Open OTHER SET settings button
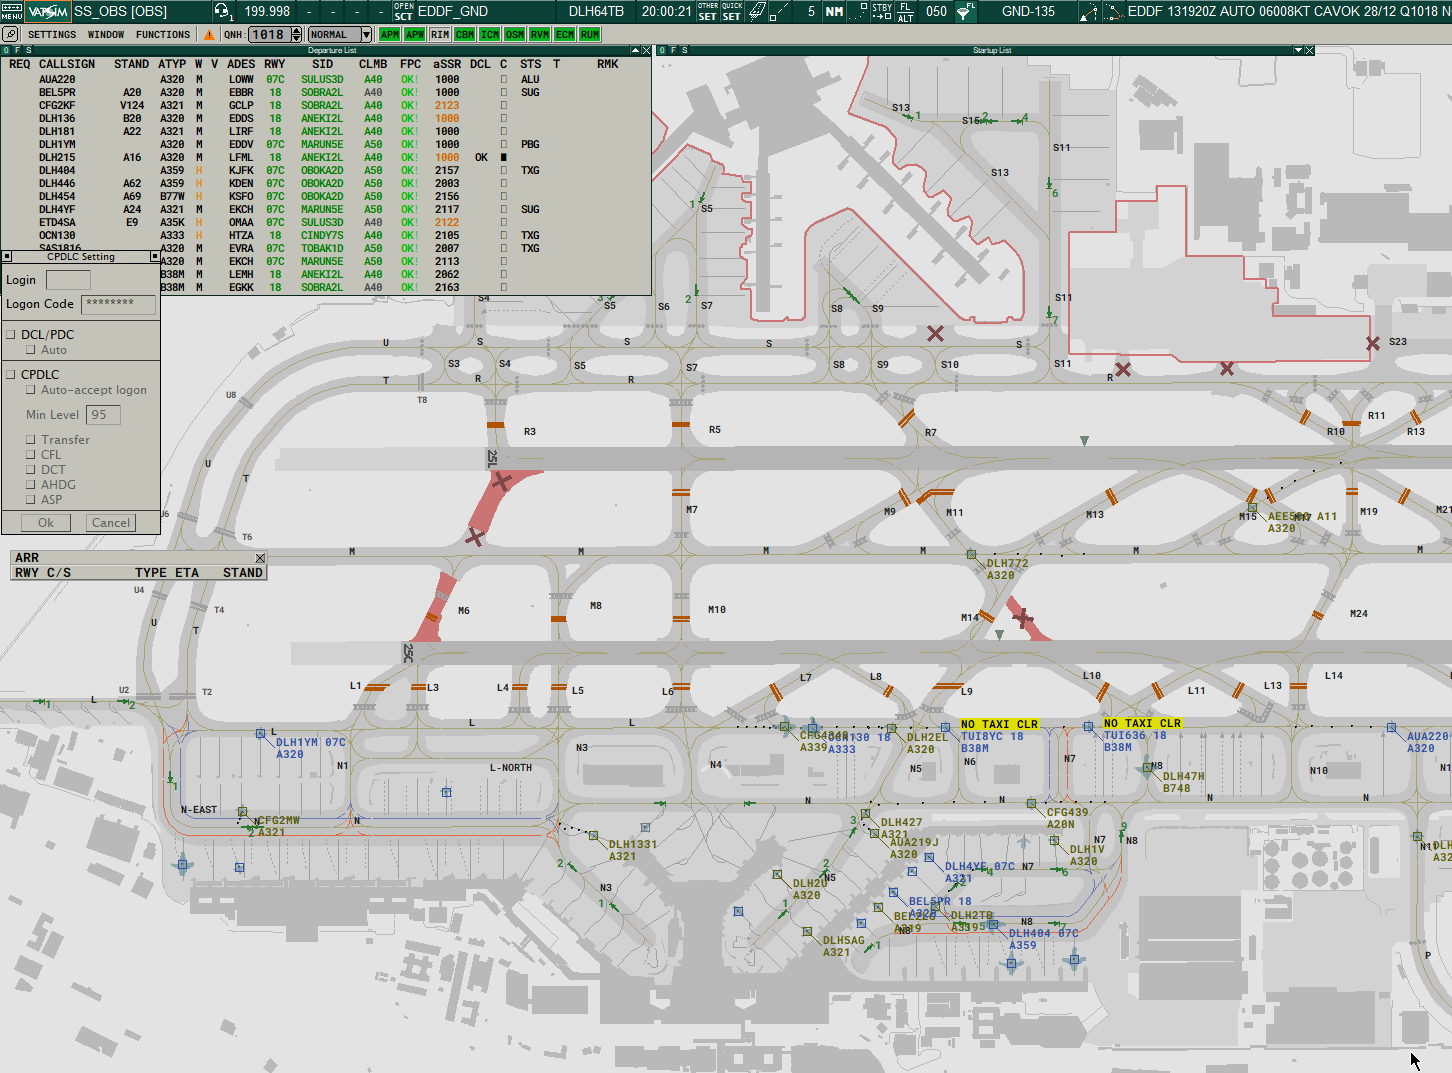The image size is (1452, 1073). pos(708,11)
